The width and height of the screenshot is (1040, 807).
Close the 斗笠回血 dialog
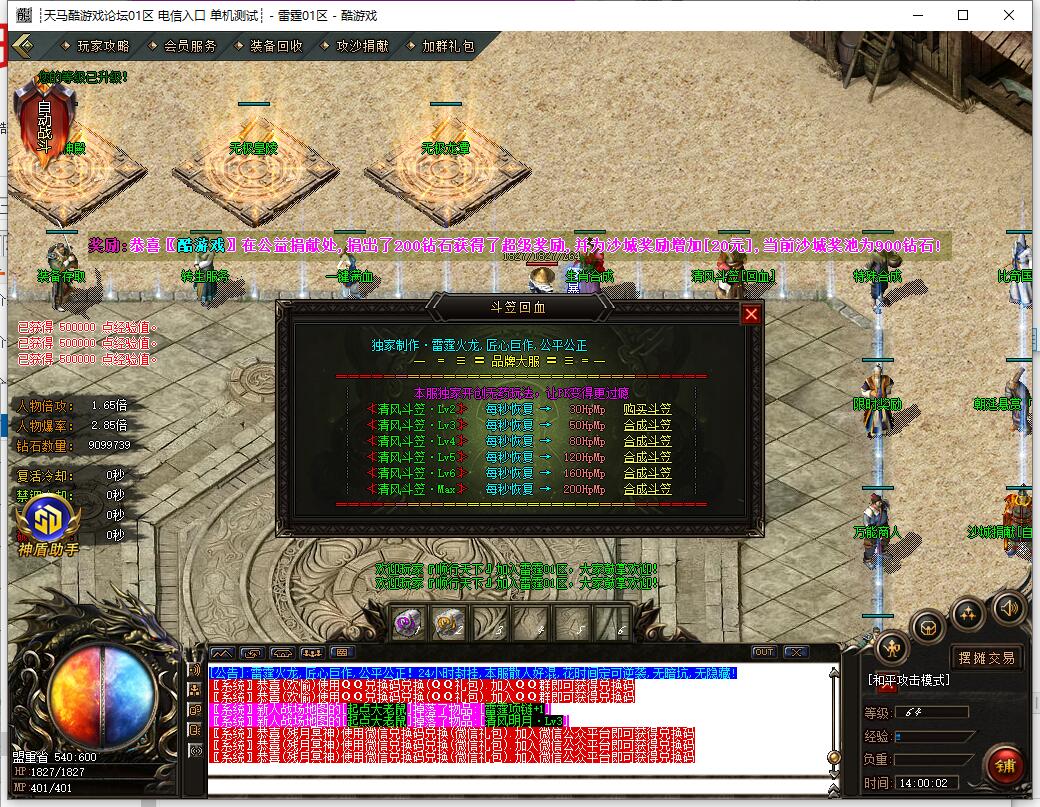(751, 314)
